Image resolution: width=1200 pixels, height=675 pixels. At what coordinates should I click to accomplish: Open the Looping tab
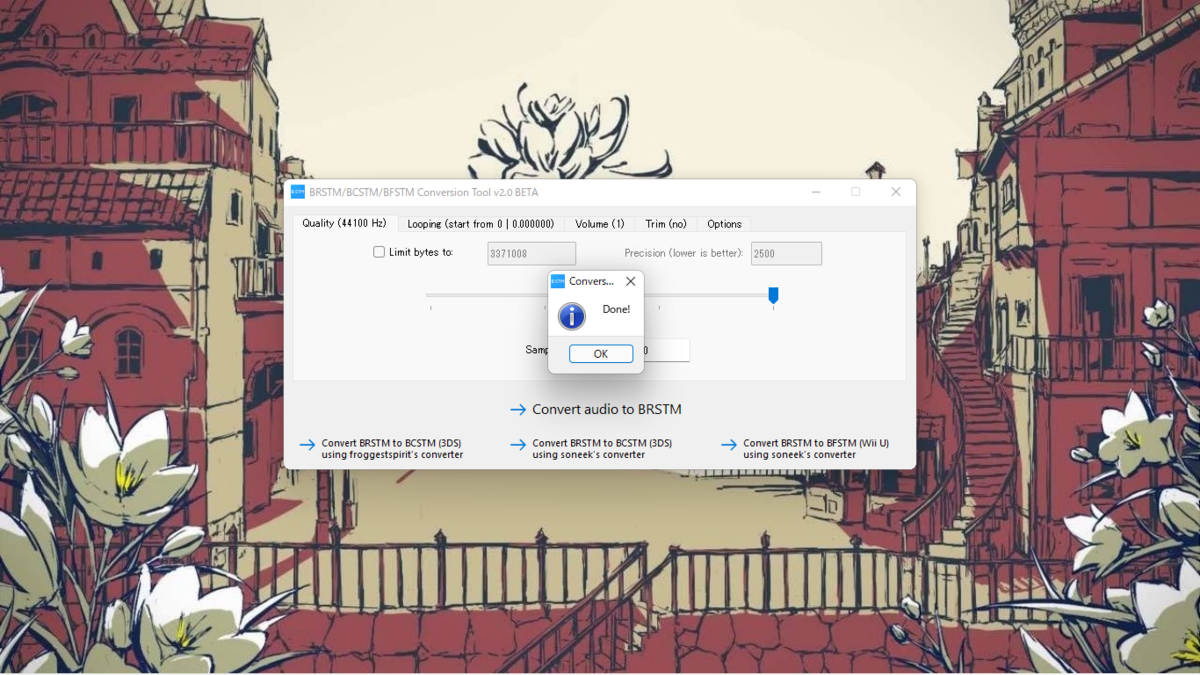click(x=481, y=224)
